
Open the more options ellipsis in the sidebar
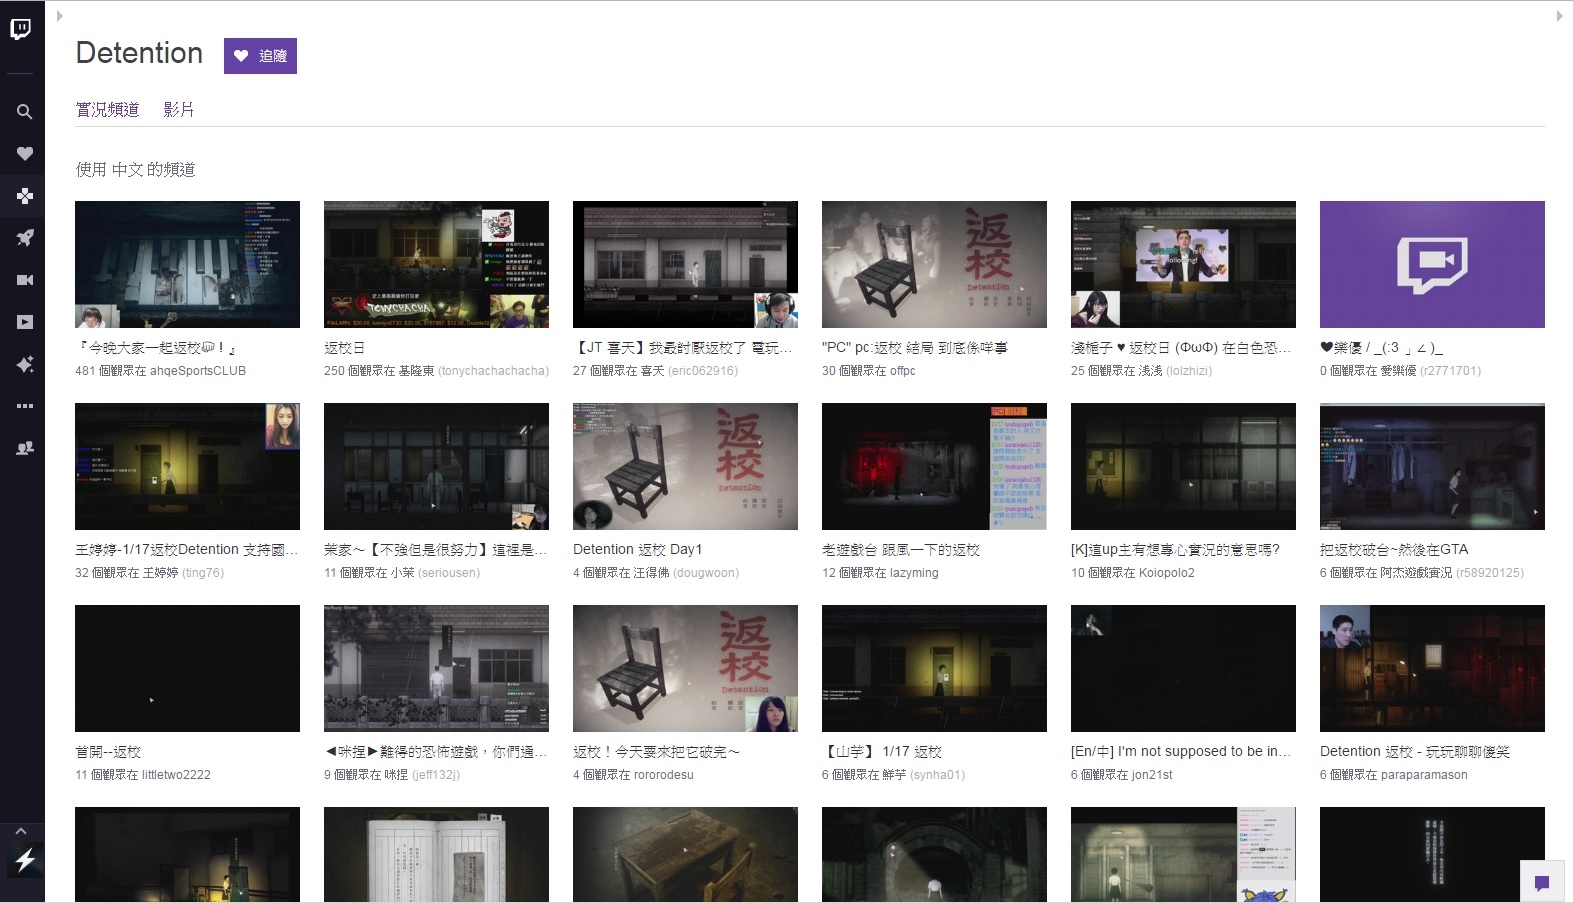(x=24, y=406)
